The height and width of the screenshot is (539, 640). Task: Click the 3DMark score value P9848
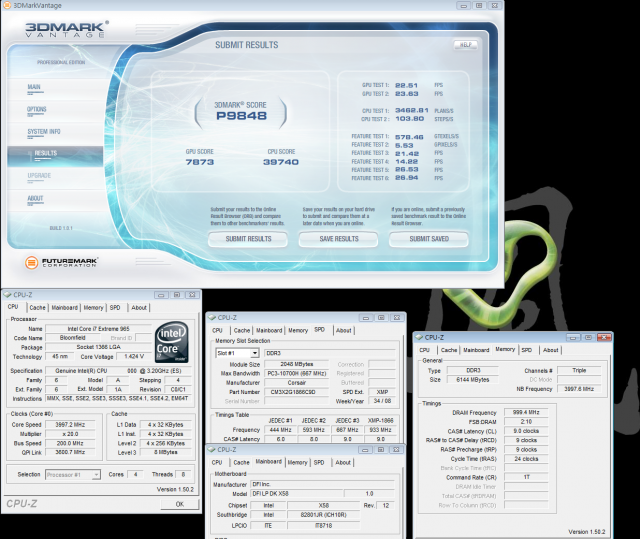(241, 116)
